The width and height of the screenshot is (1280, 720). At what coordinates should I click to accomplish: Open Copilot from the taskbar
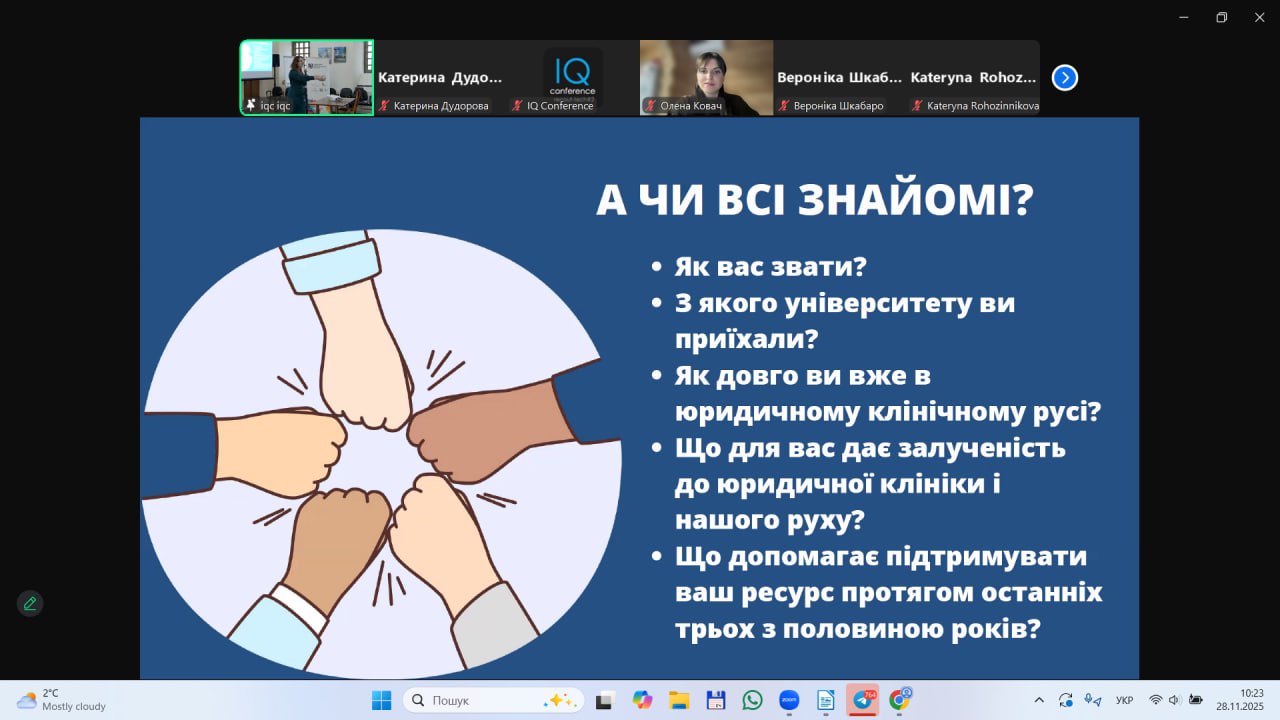642,700
